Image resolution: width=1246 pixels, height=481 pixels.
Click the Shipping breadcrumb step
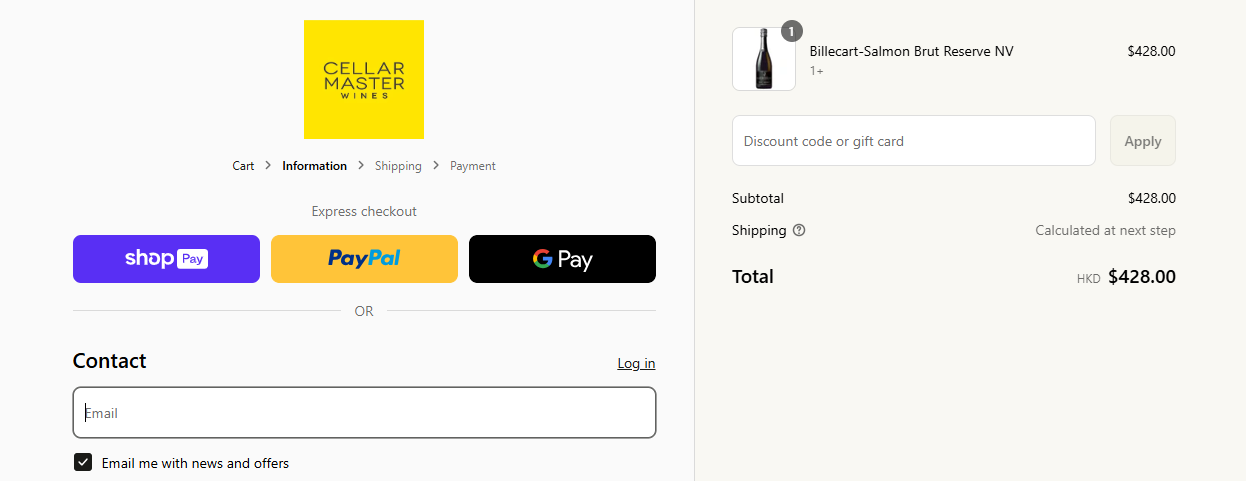point(398,166)
